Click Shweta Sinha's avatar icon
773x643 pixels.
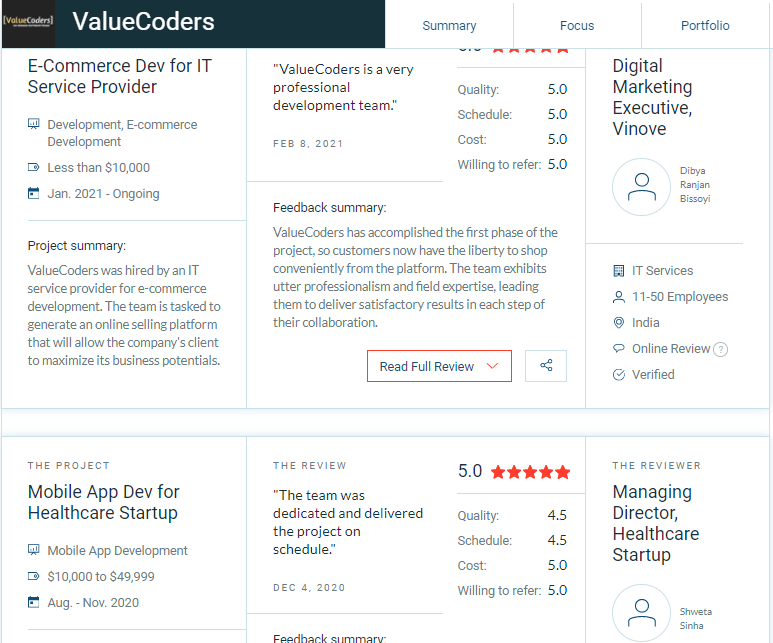[641, 612]
